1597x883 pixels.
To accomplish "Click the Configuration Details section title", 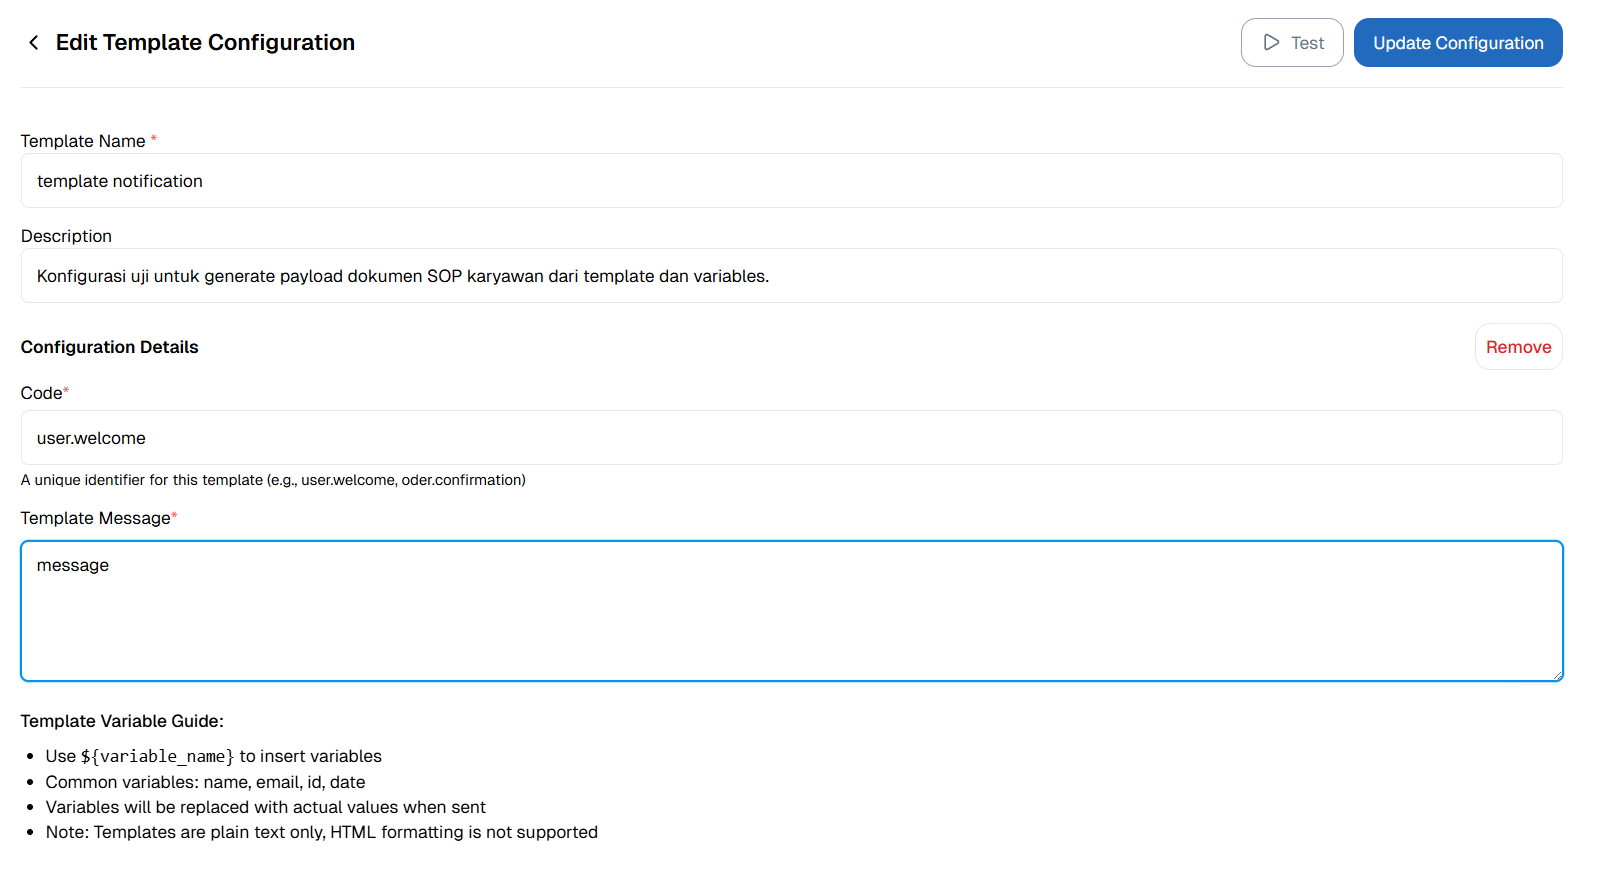I will click(109, 347).
